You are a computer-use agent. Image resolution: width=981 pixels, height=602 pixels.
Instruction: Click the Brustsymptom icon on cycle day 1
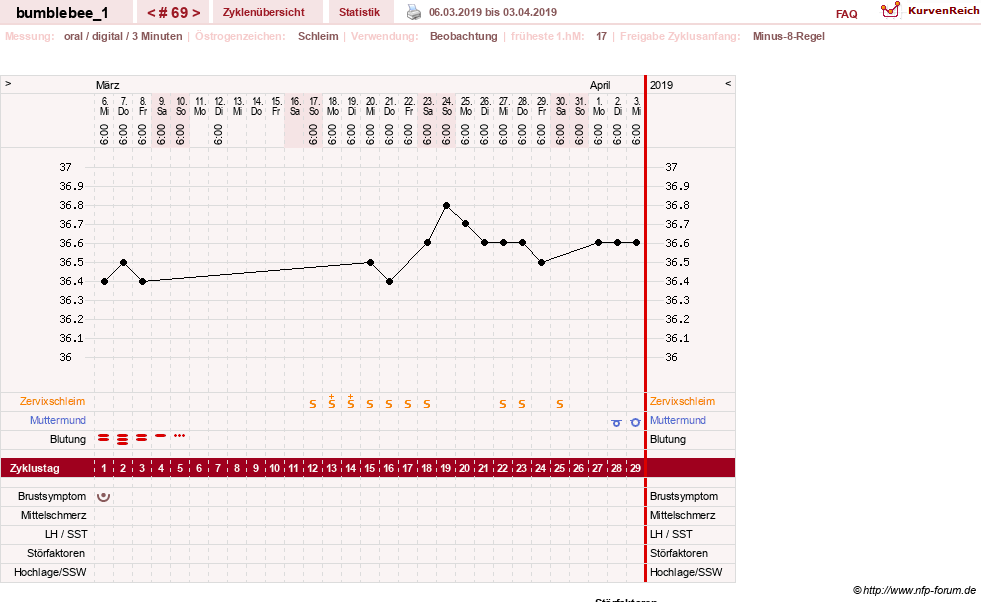point(104,497)
